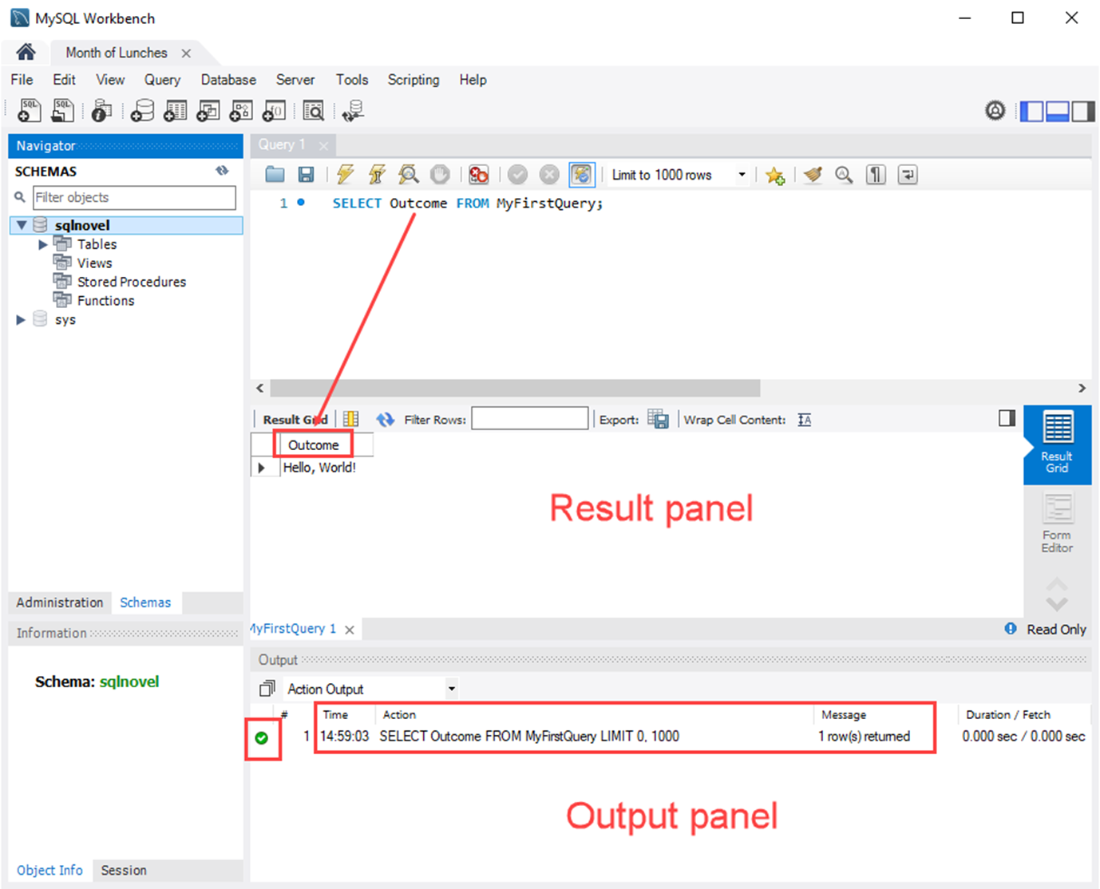Screen dimensions: 1100x889
Task: Open a SQL script file with the folder icon
Action: [x=274, y=174]
